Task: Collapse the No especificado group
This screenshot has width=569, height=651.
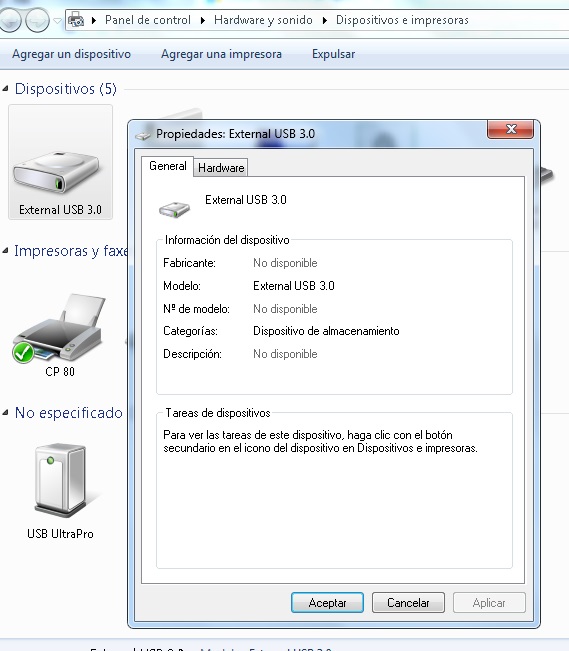Action: [x=5, y=412]
